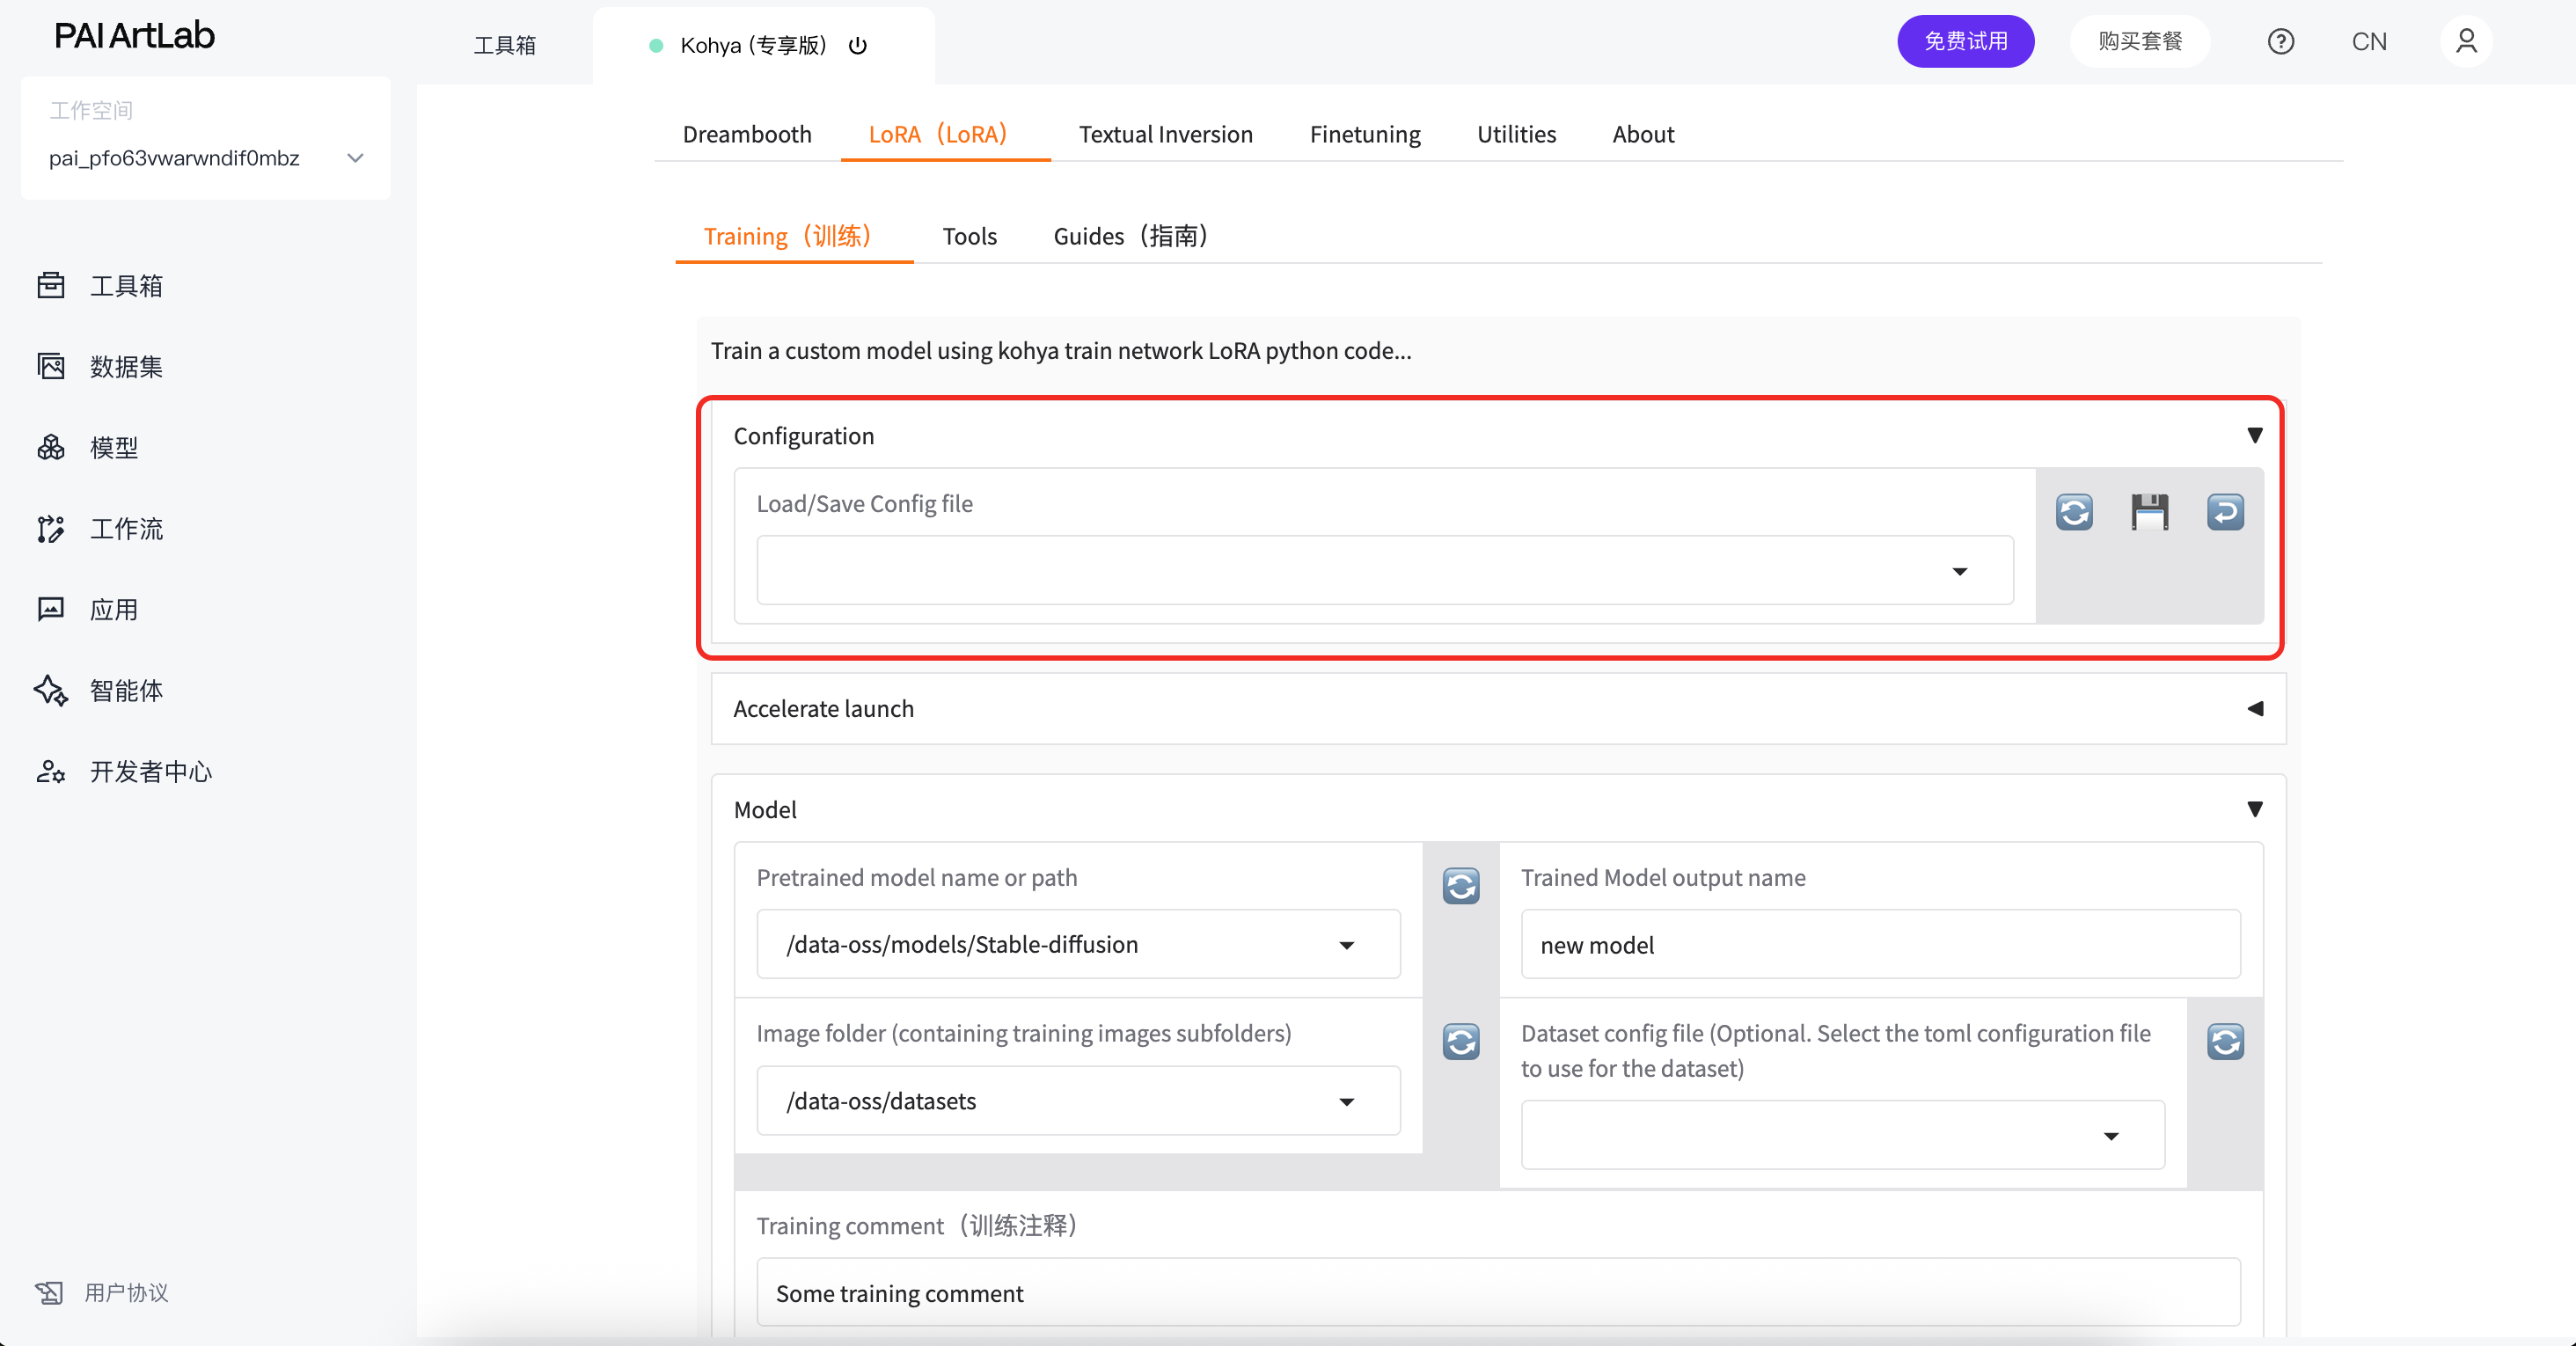The image size is (2576, 1346).
Task: Click the save config floppy disk icon
Action: (2149, 512)
